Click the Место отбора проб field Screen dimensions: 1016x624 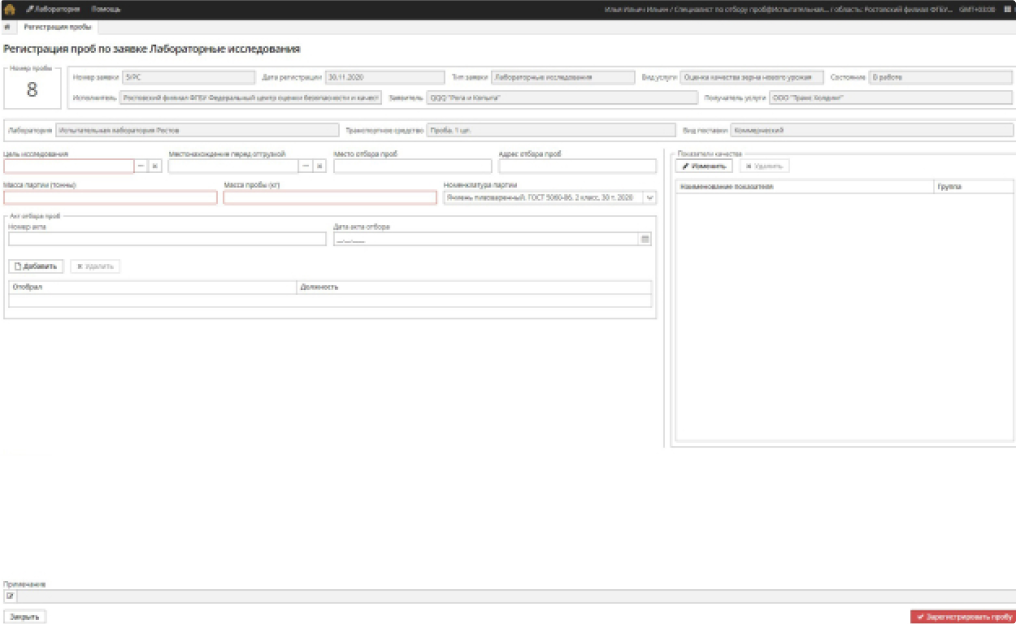413,167
